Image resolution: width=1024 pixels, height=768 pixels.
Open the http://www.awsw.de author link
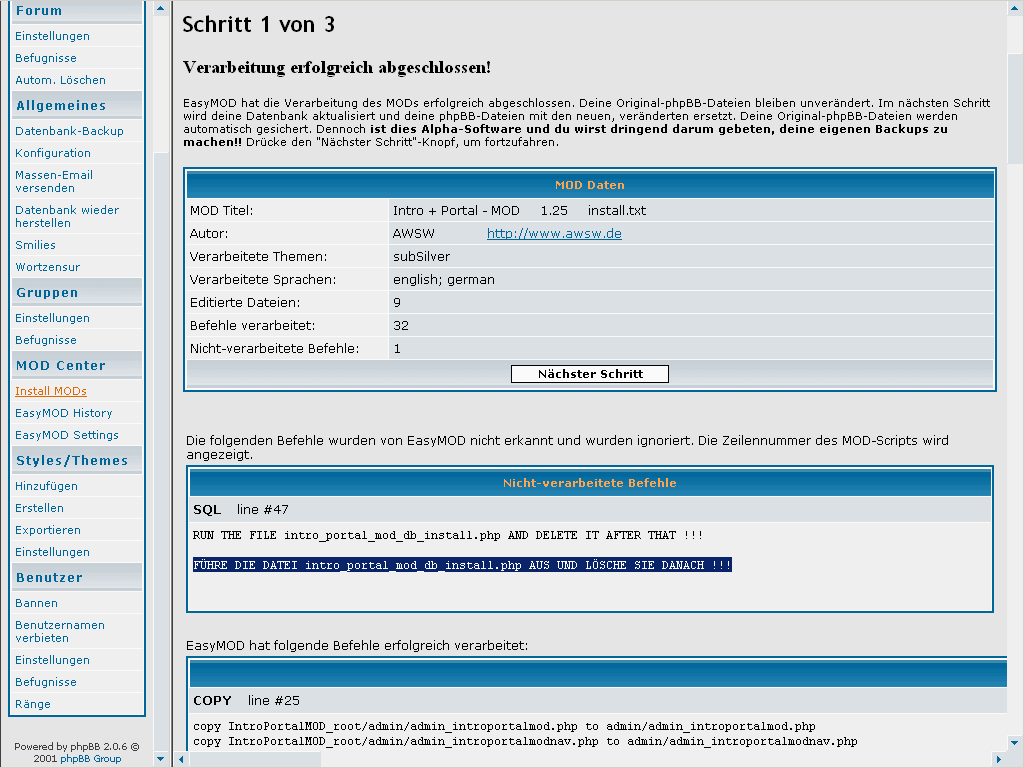(x=554, y=233)
